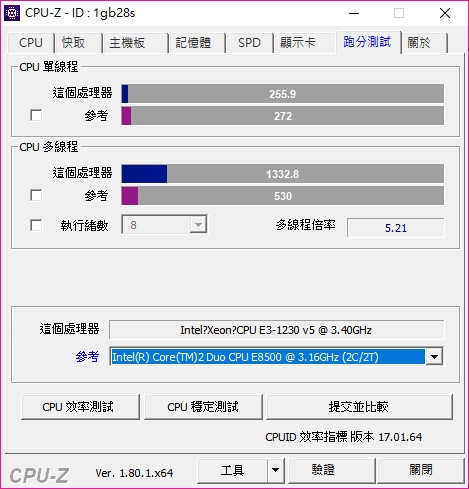Click the Xeon E3-1230 v5 processor name field

coord(276,330)
